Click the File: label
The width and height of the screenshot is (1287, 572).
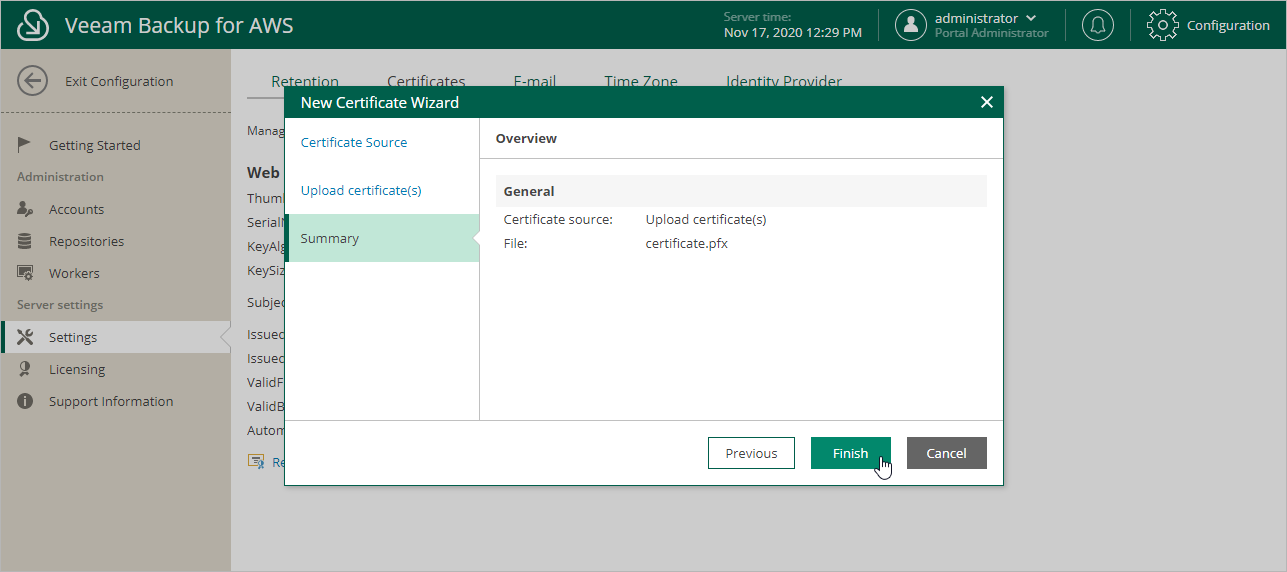tap(515, 243)
